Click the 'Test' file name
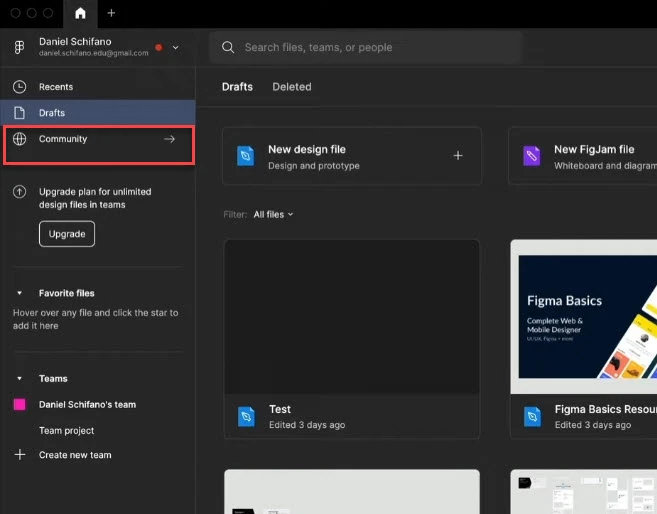Image resolution: width=657 pixels, height=514 pixels. point(280,409)
